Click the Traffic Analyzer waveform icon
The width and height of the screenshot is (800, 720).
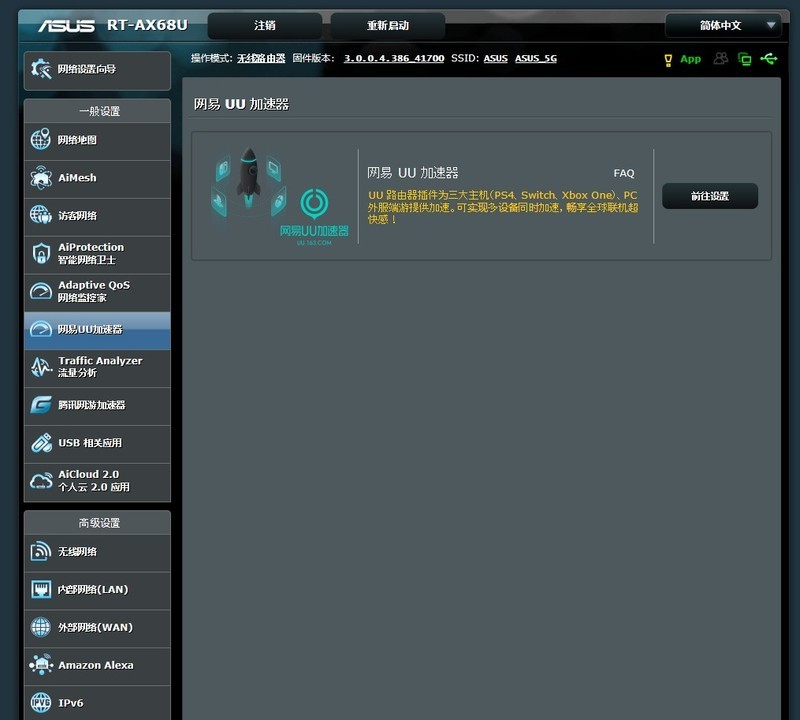pyautogui.click(x=41, y=367)
